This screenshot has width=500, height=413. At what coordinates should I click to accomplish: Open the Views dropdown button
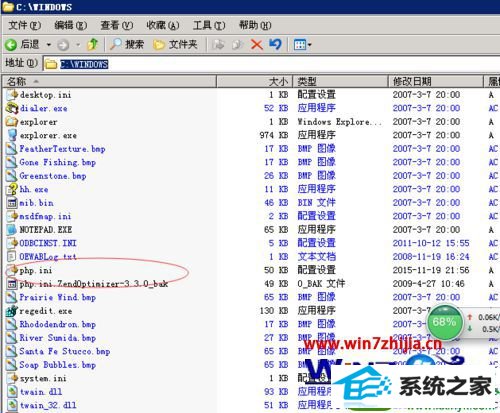[302, 44]
